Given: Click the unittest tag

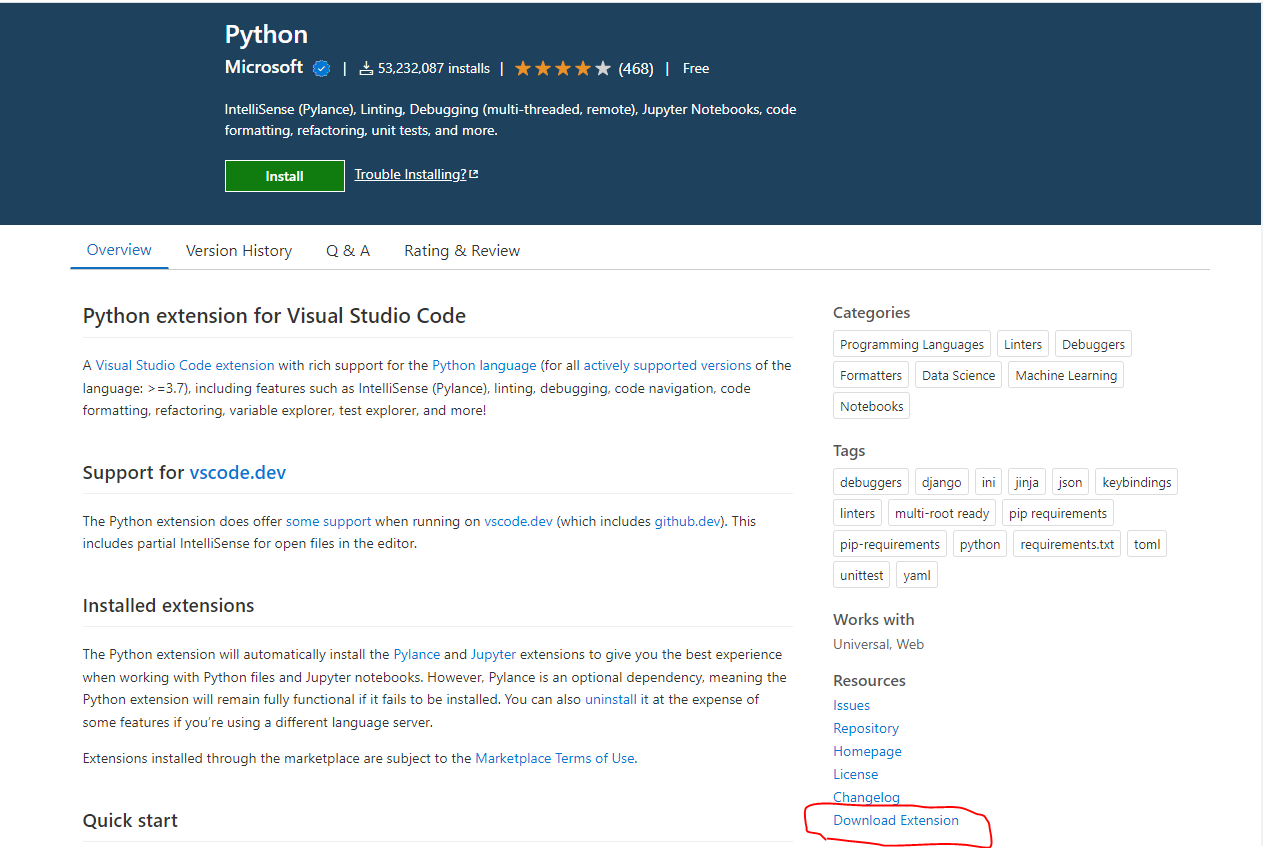Looking at the screenshot, I should tap(862, 575).
